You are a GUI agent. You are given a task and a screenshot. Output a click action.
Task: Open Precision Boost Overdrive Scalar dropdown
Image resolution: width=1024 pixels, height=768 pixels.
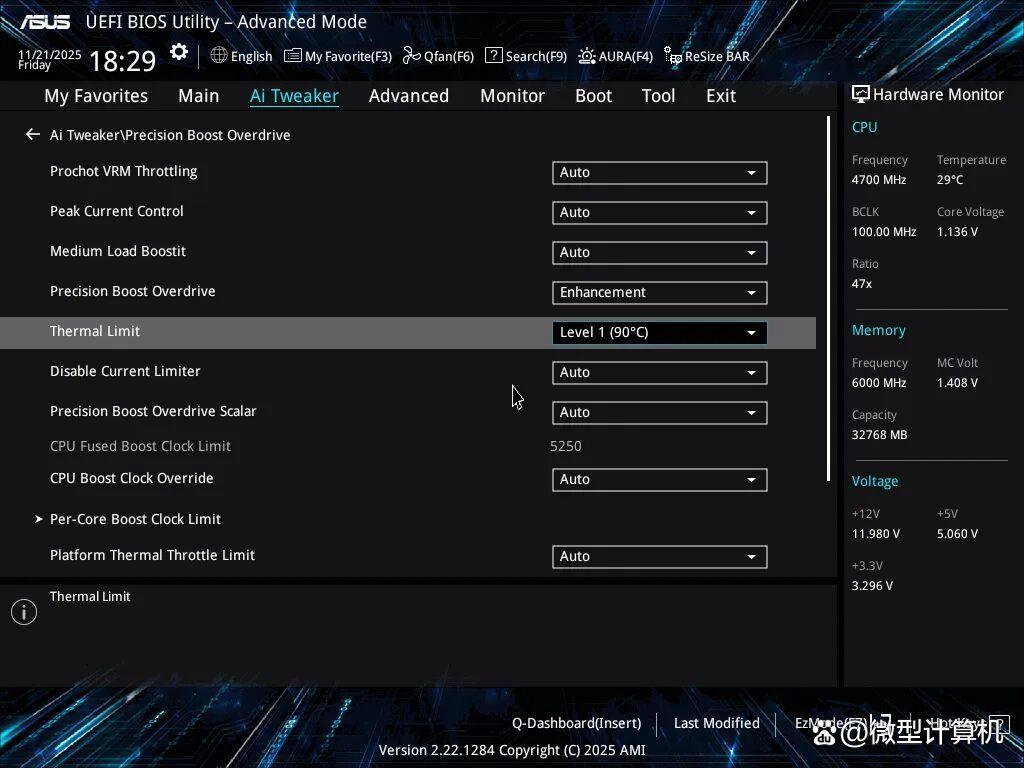point(660,413)
